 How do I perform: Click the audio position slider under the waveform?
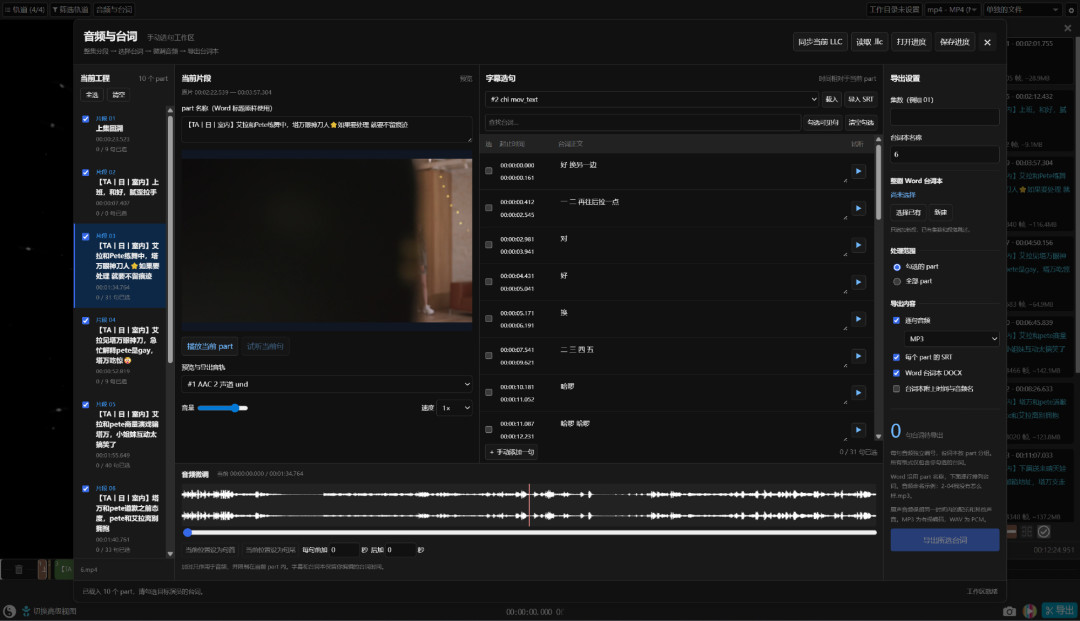click(530, 532)
